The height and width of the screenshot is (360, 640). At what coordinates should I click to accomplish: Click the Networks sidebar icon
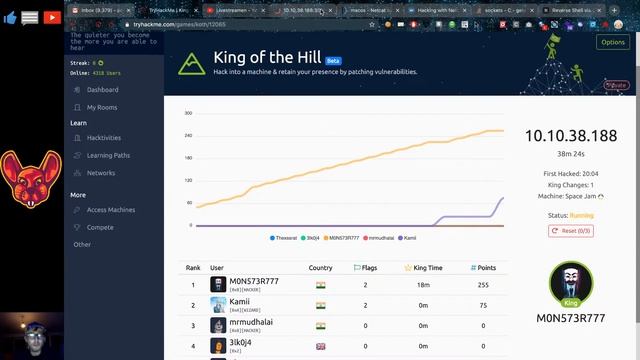[x=77, y=173]
